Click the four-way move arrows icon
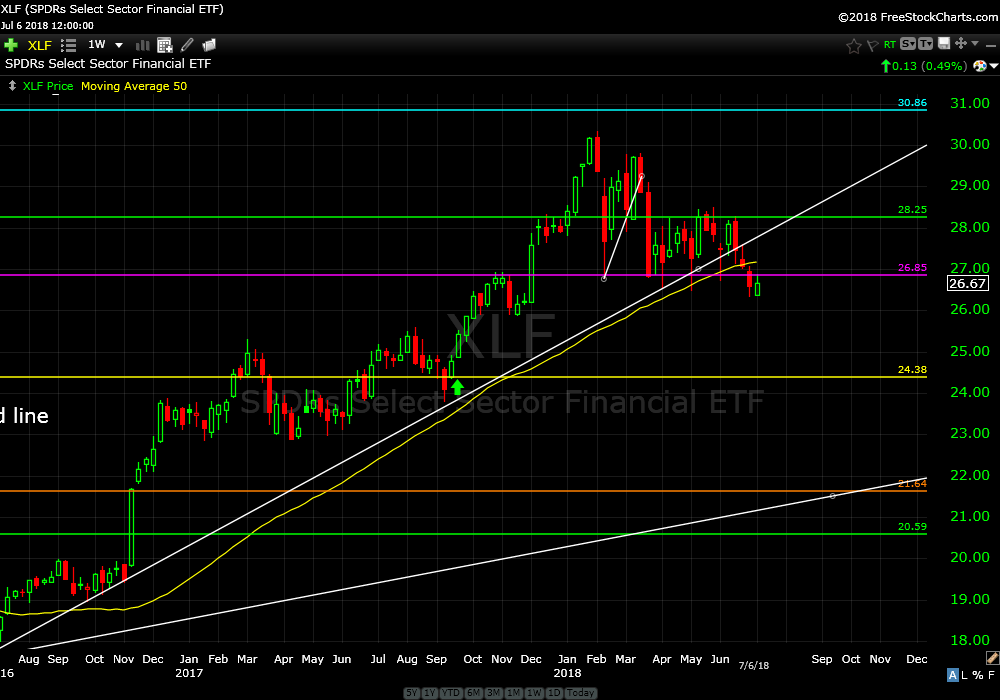 pyautogui.click(x=960, y=44)
